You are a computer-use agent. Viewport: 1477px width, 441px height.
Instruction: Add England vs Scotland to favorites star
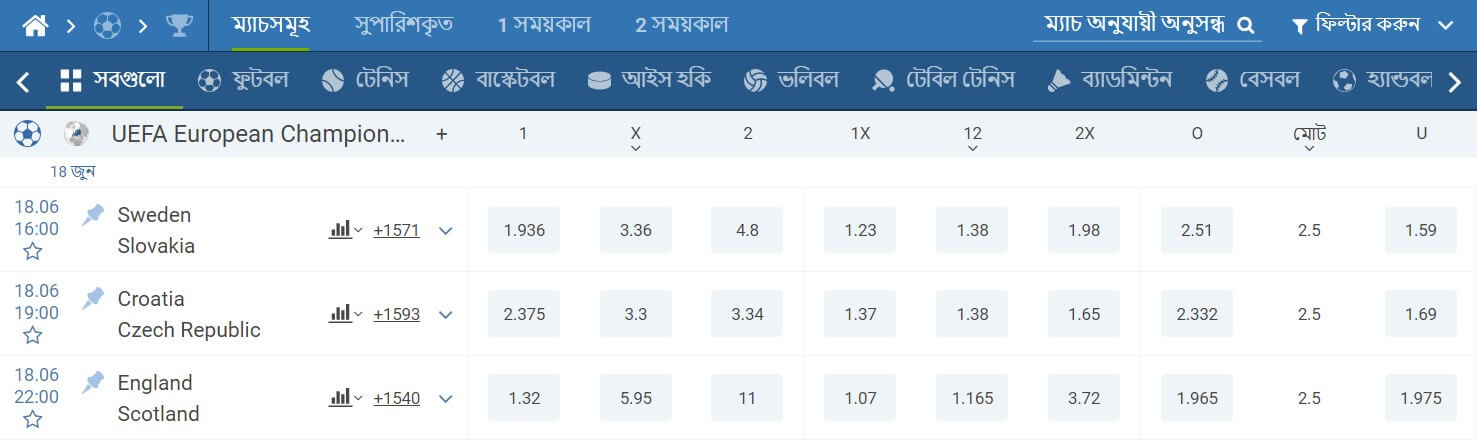(x=33, y=419)
